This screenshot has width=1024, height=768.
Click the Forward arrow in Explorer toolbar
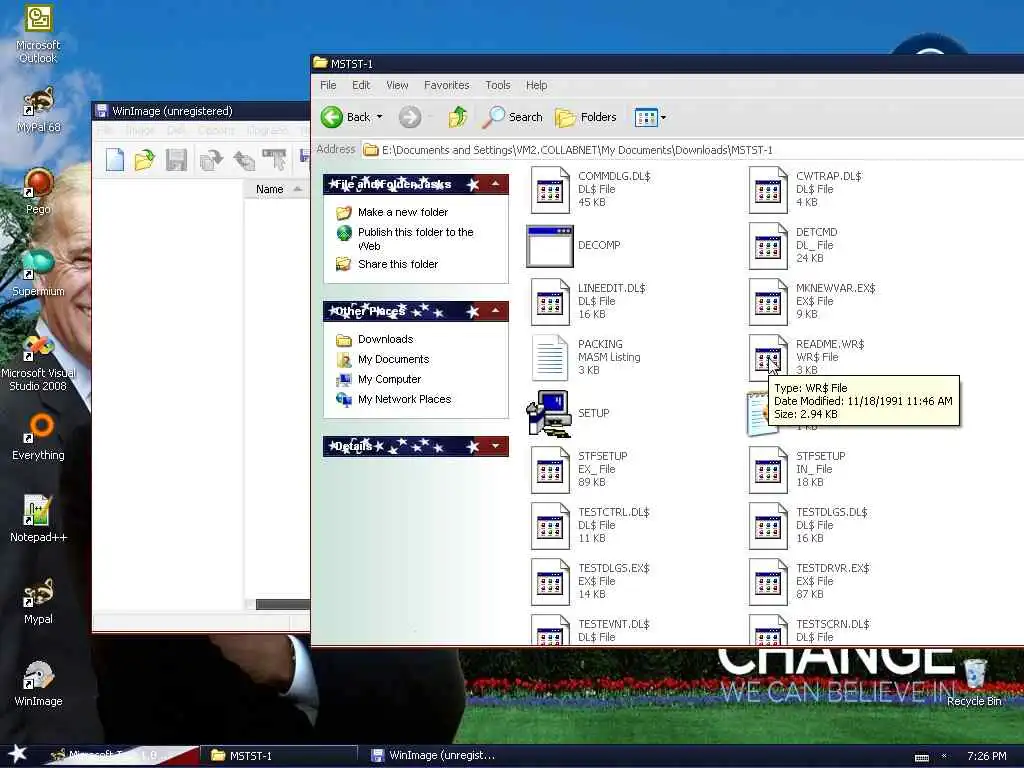[x=410, y=117]
